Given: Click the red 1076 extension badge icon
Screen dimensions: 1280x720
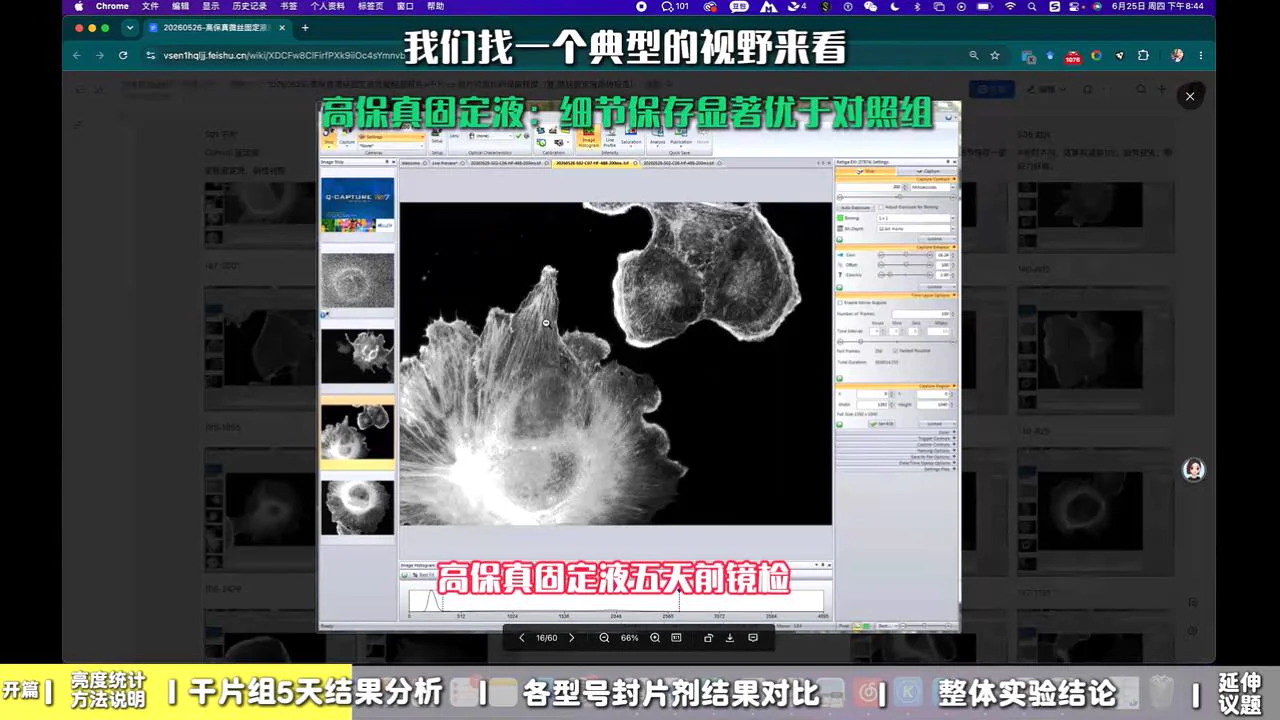Looking at the screenshot, I should (1072, 57).
